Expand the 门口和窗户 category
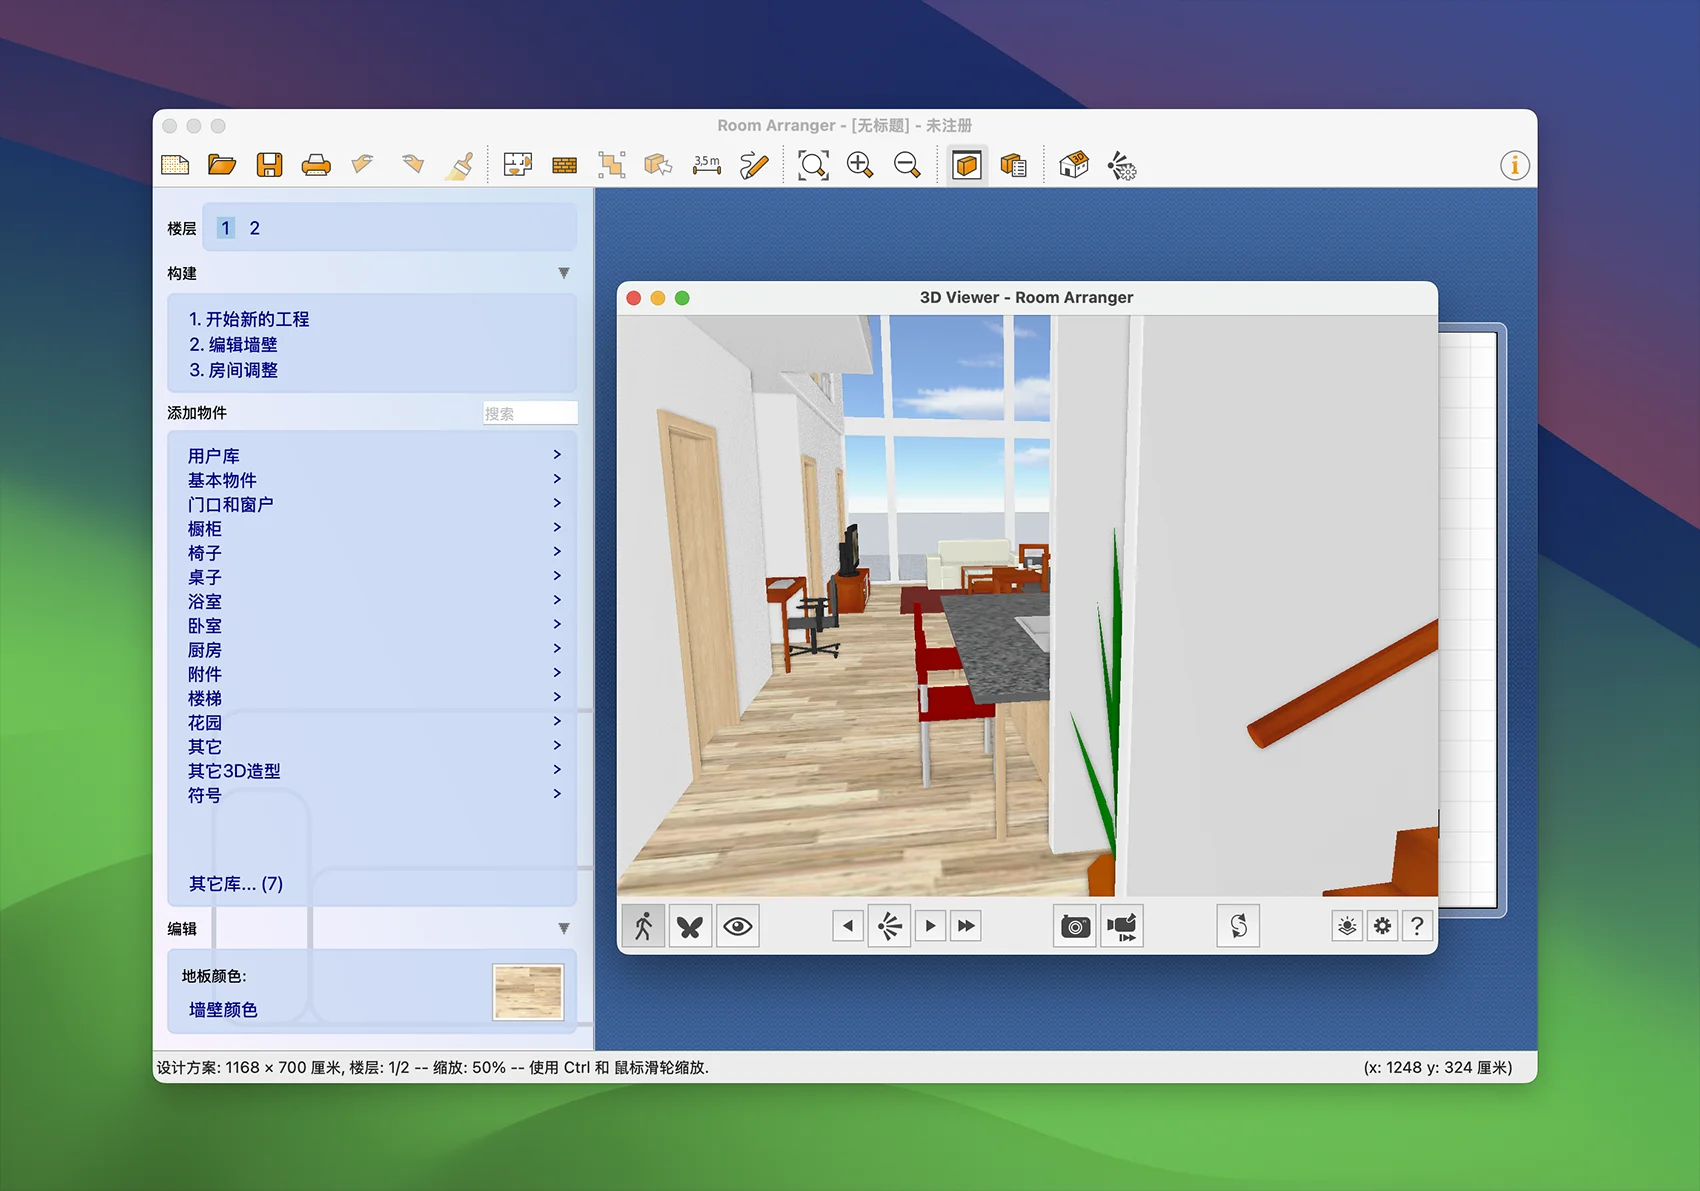The height and width of the screenshot is (1191, 1700). click(x=374, y=504)
